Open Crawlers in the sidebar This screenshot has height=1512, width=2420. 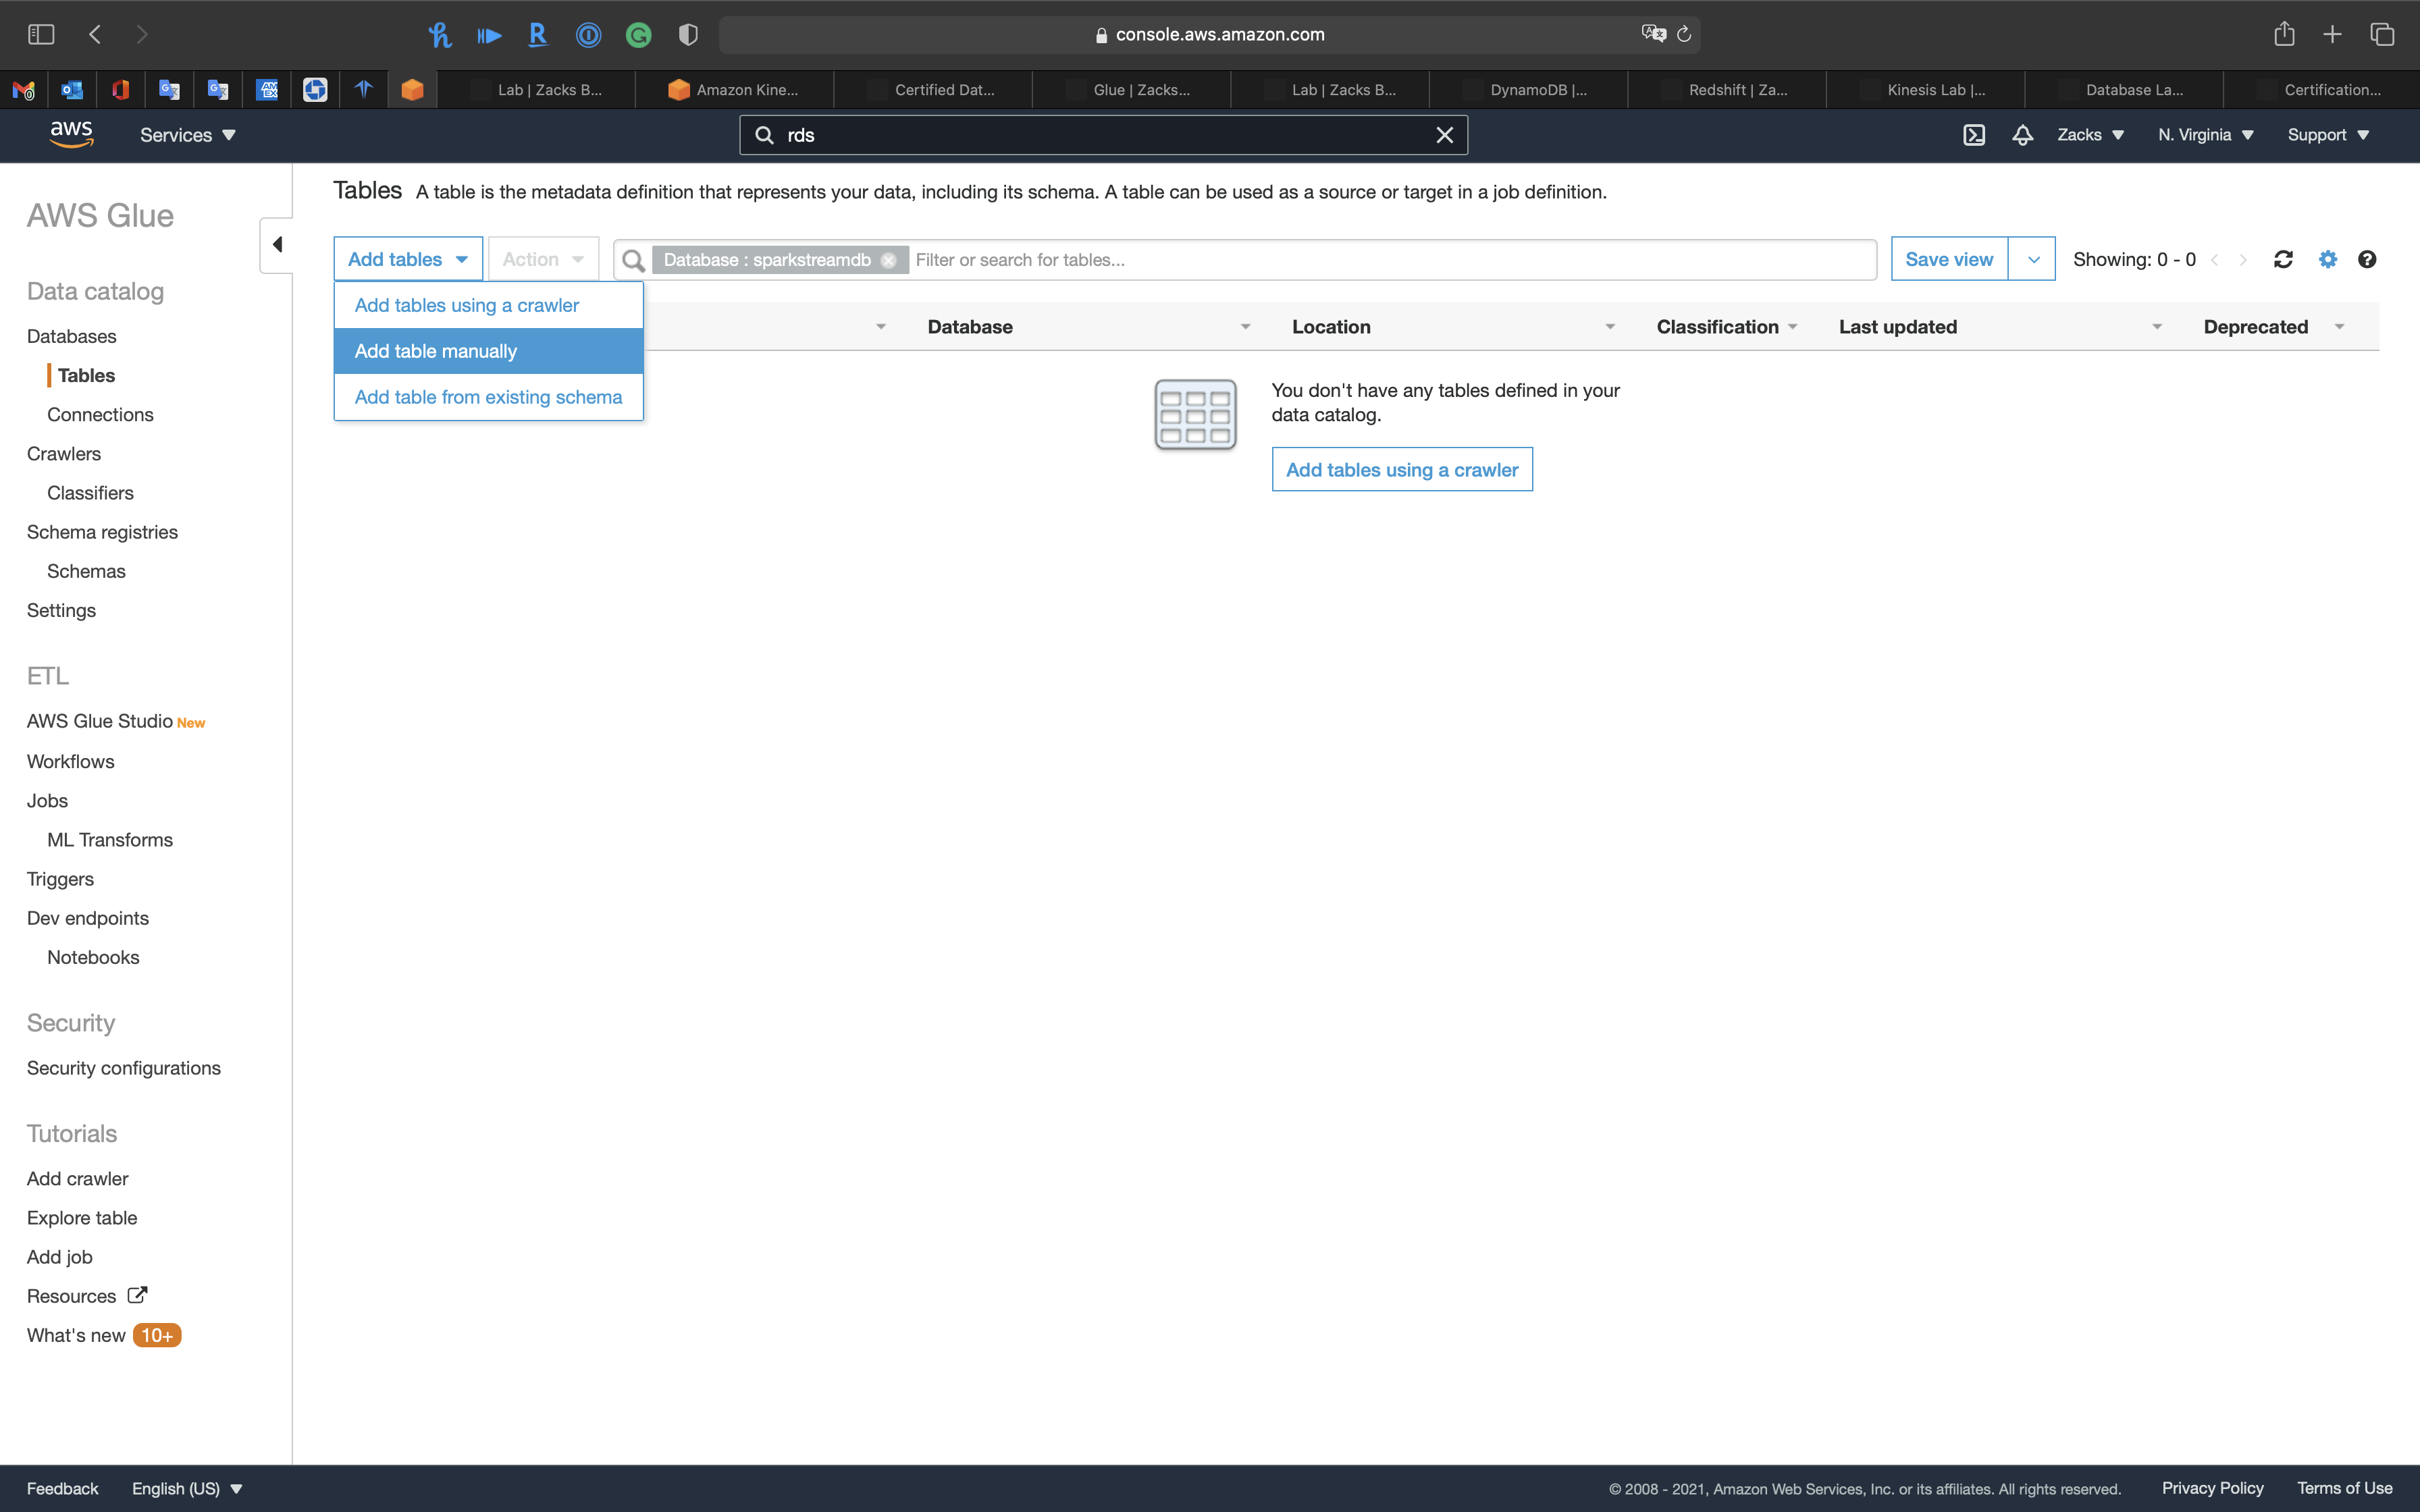click(x=64, y=454)
